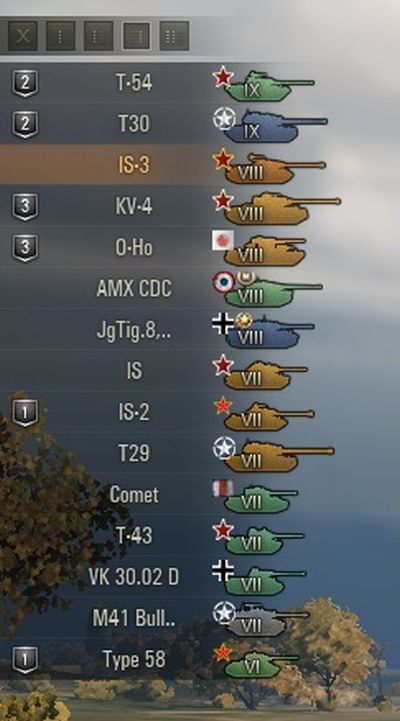Switch to the minimal dots-only panel mode
Viewport: 400px width, 721px height.
click(61, 36)
